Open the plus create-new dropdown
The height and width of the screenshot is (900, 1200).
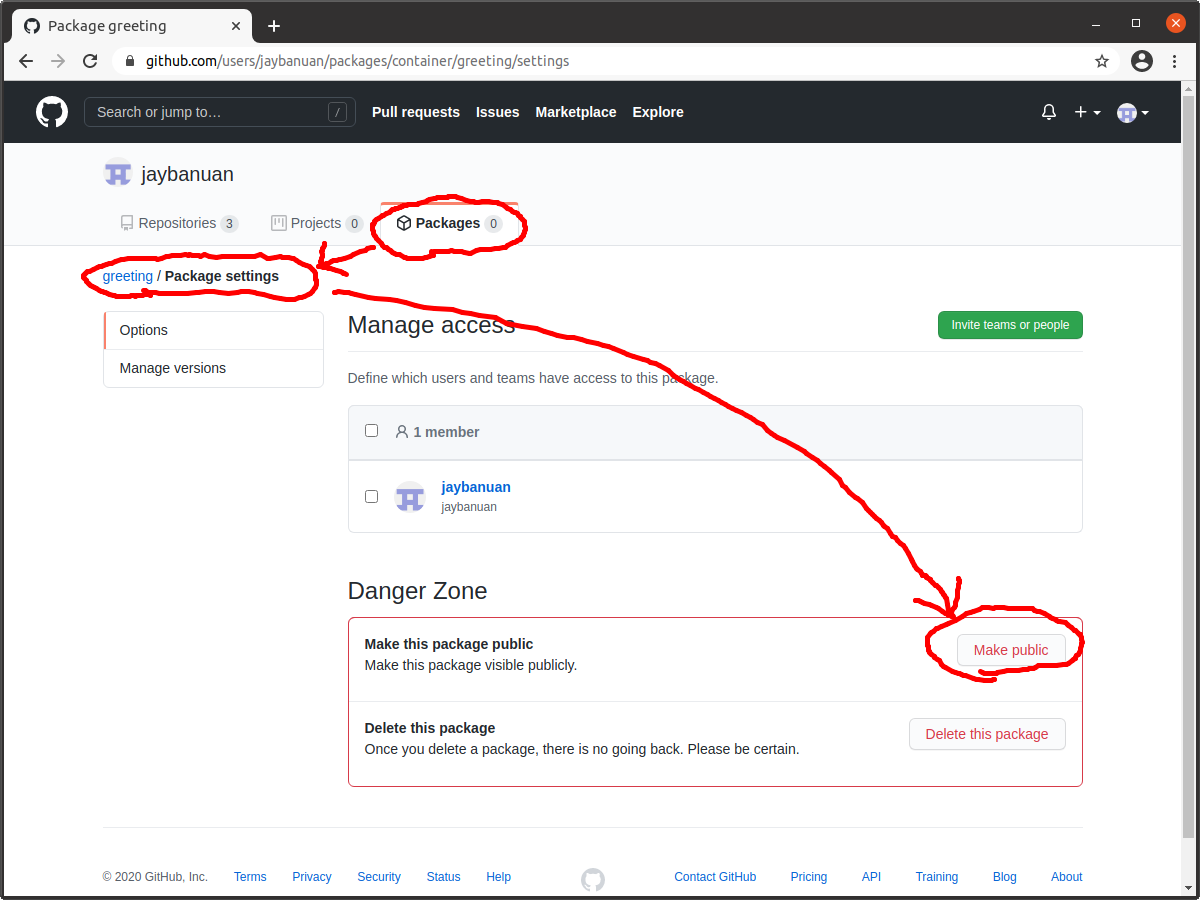click(1087, 112)
